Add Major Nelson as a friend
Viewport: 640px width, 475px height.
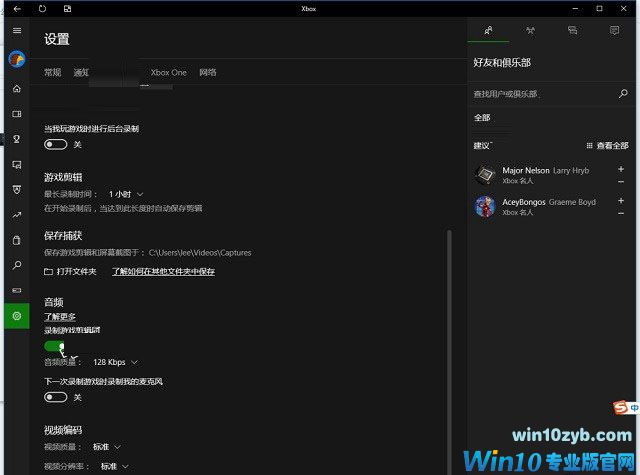click(x=621, y=169)
